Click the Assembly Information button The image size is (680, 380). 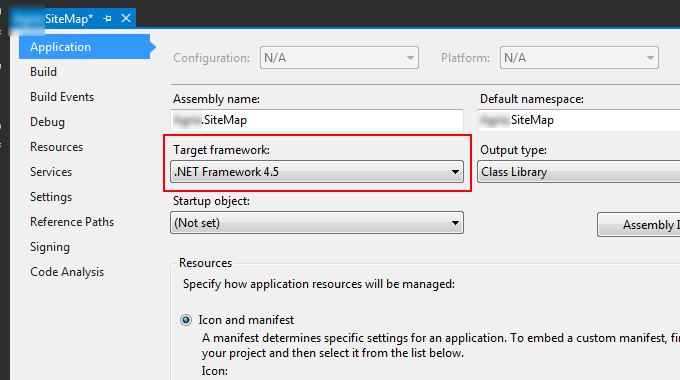tap(638, 224)
